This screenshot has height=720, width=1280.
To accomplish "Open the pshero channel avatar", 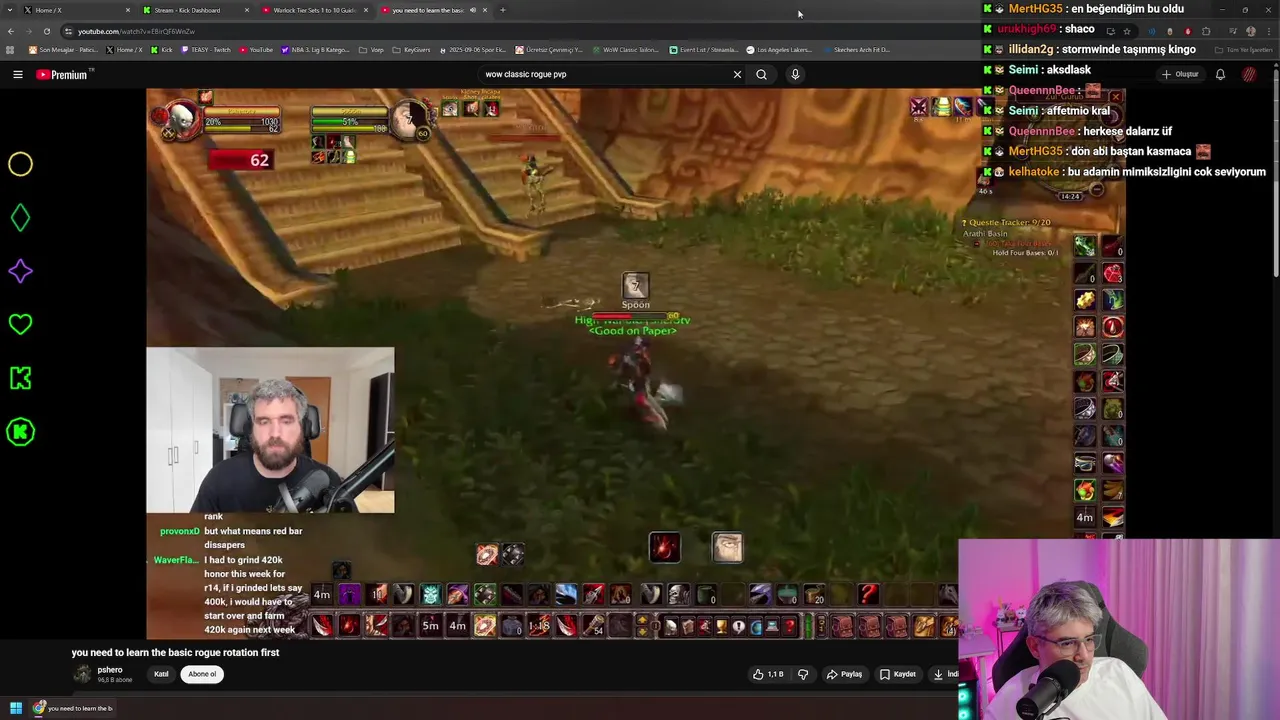I will 82,674.
